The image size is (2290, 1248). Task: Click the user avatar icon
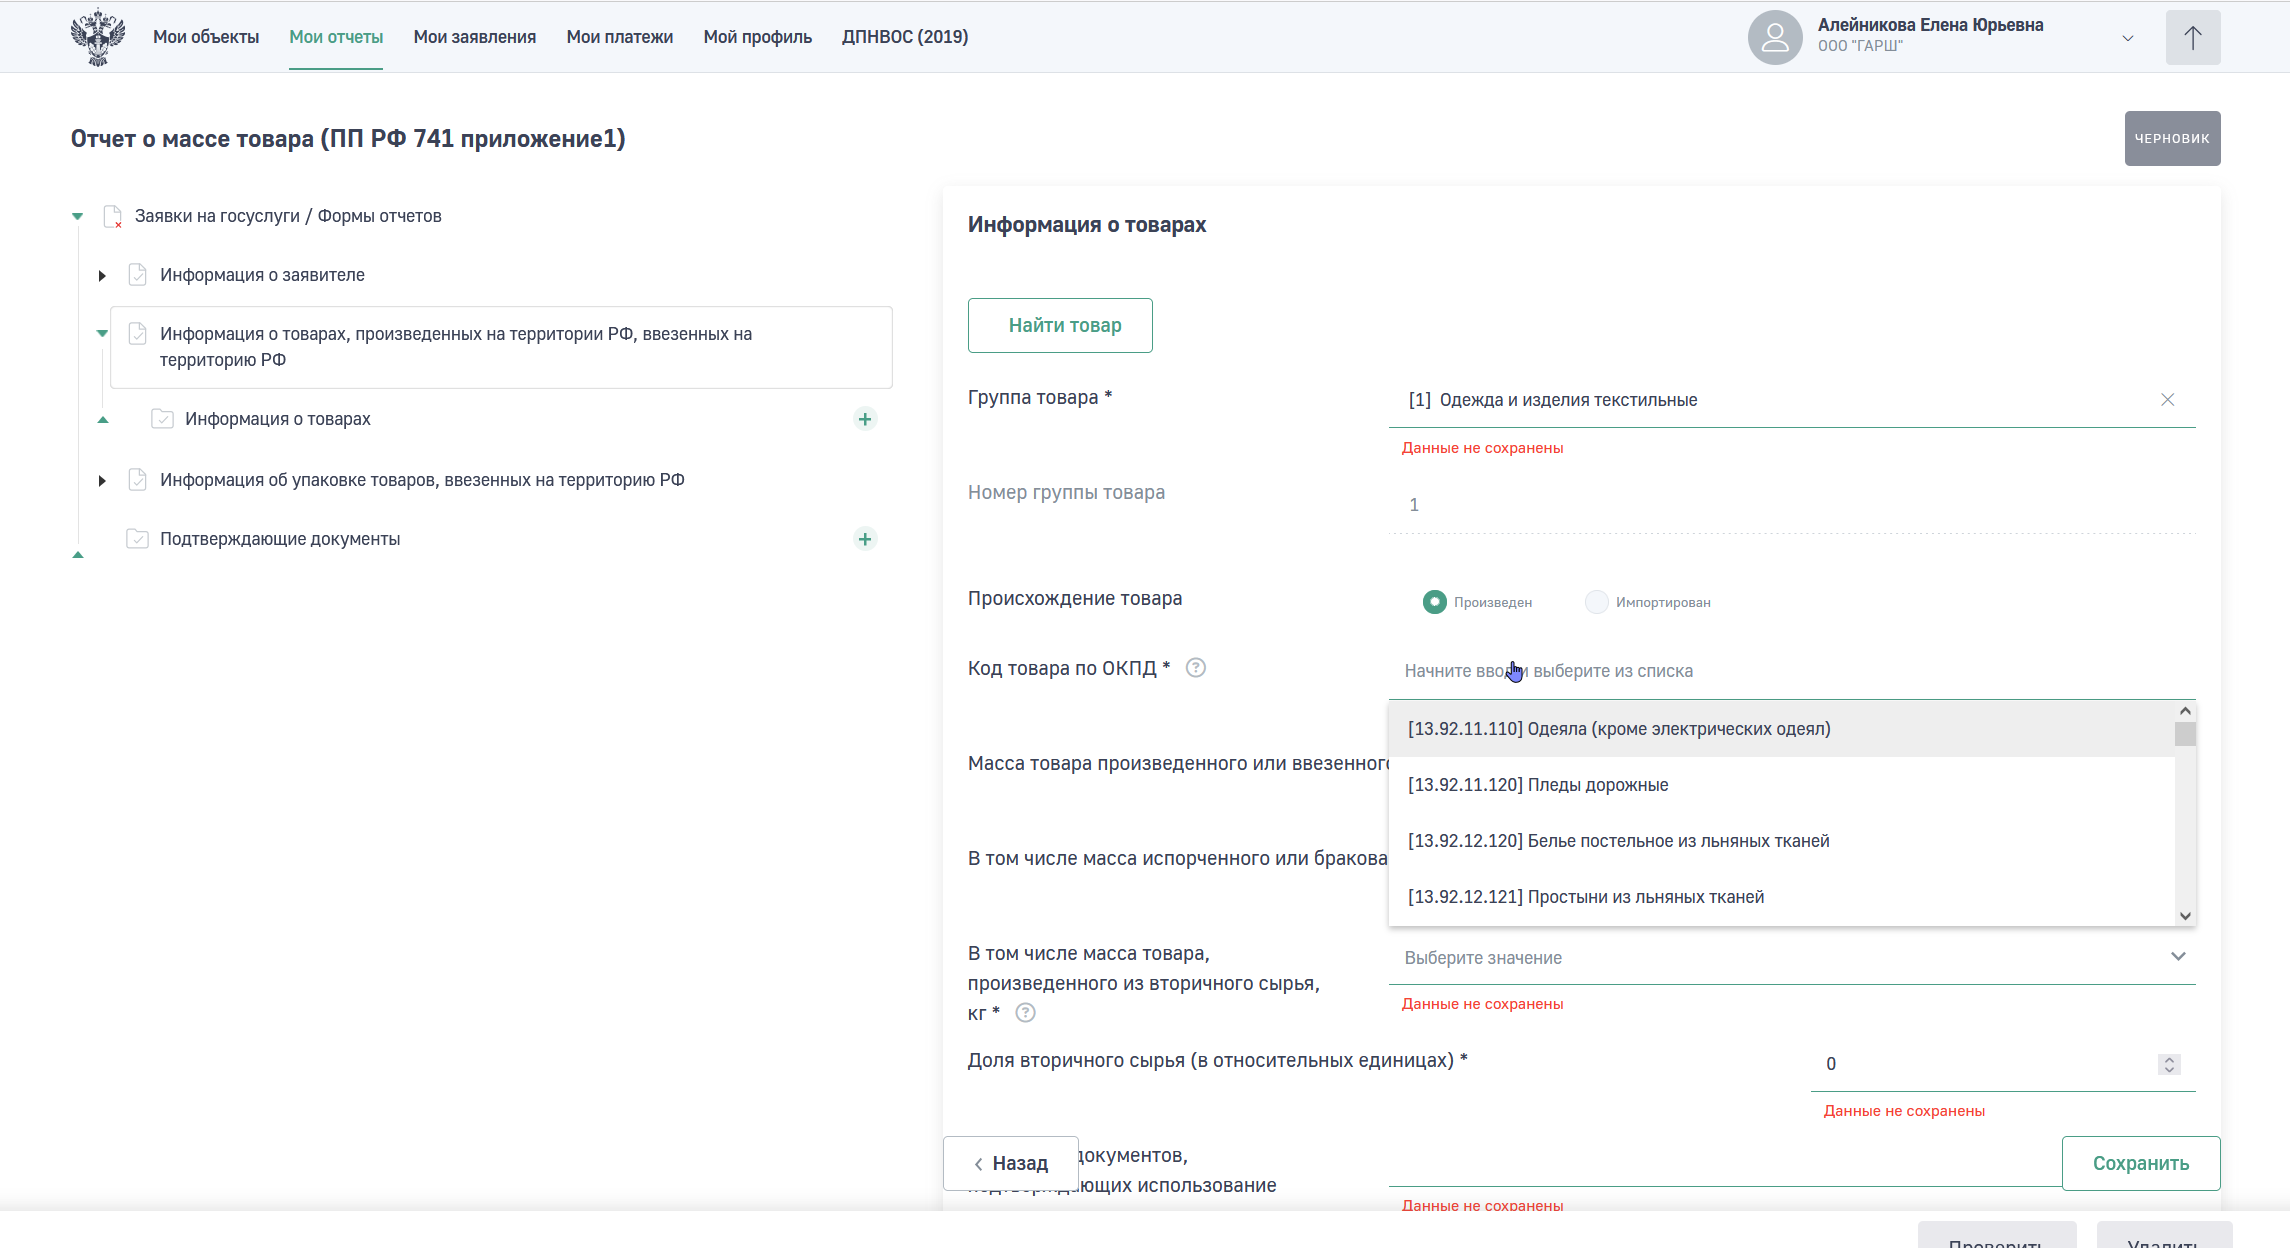[x=1774, y=38]
